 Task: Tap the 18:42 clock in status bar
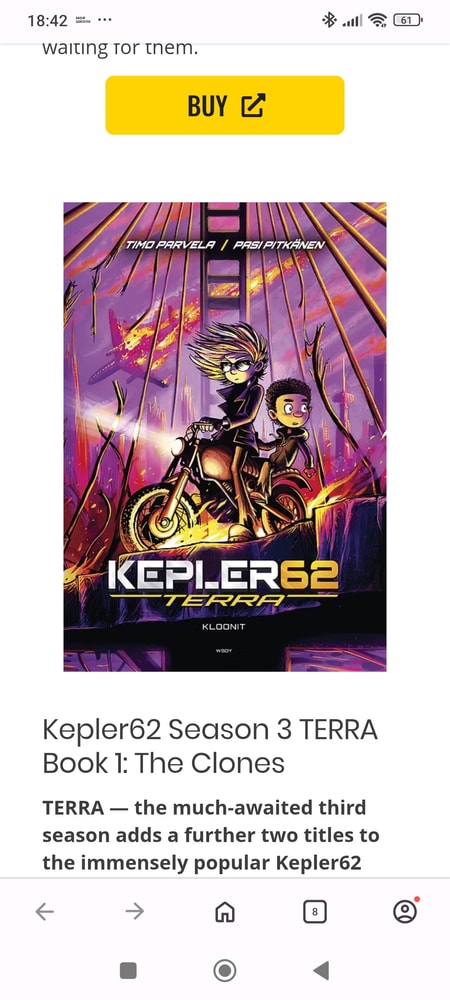47,20
